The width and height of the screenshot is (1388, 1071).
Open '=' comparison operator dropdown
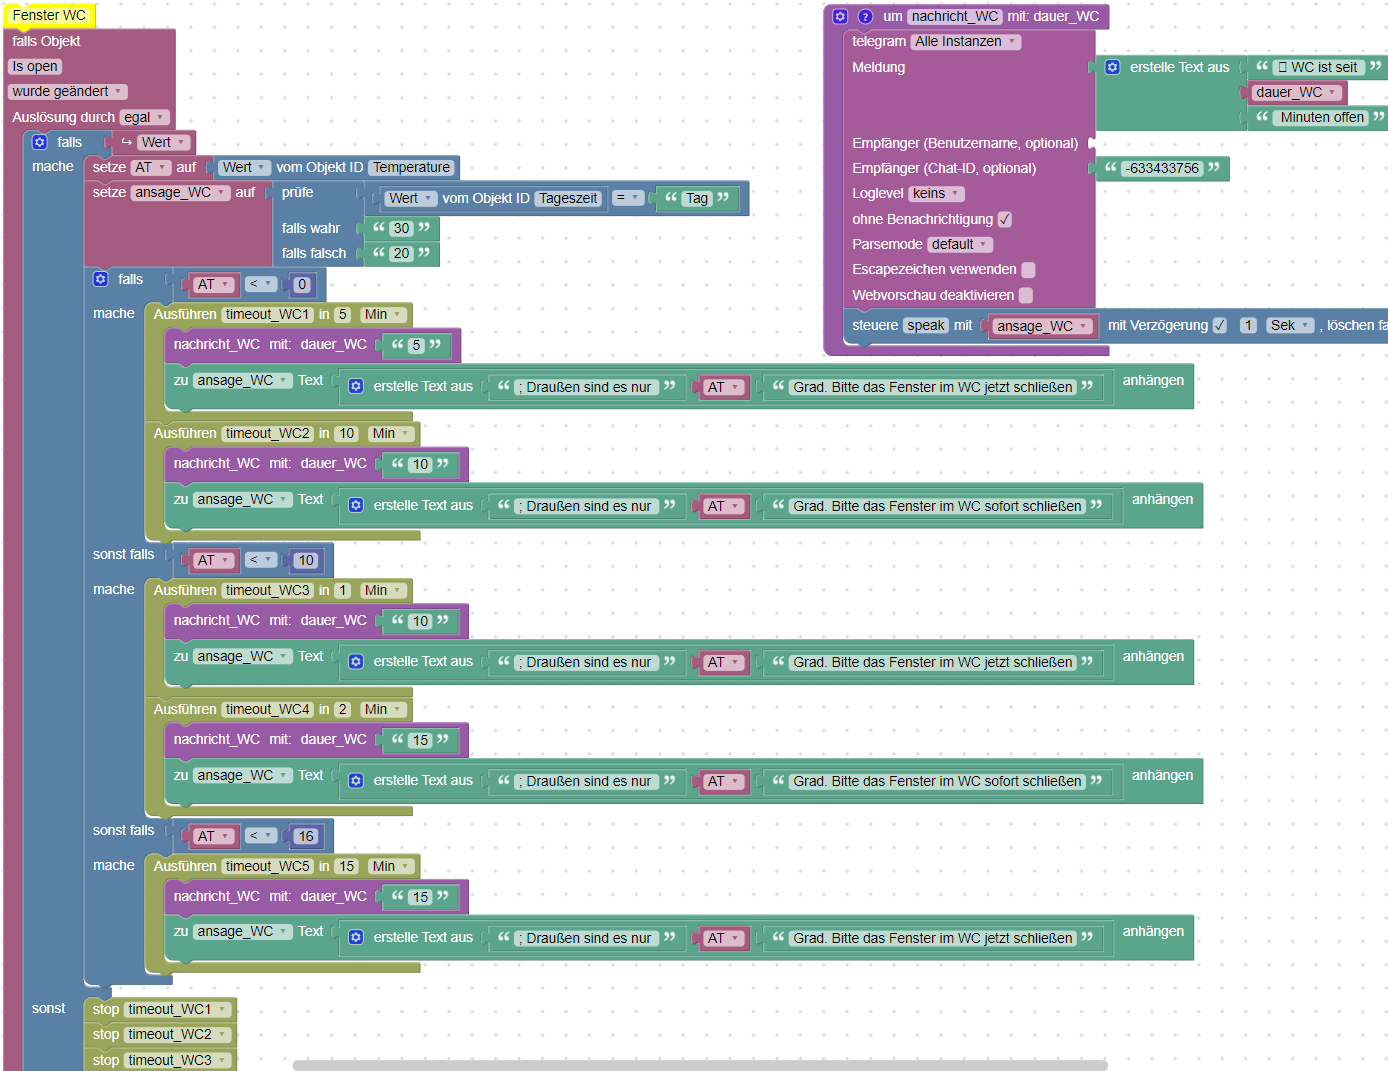[x=627, y=198]
